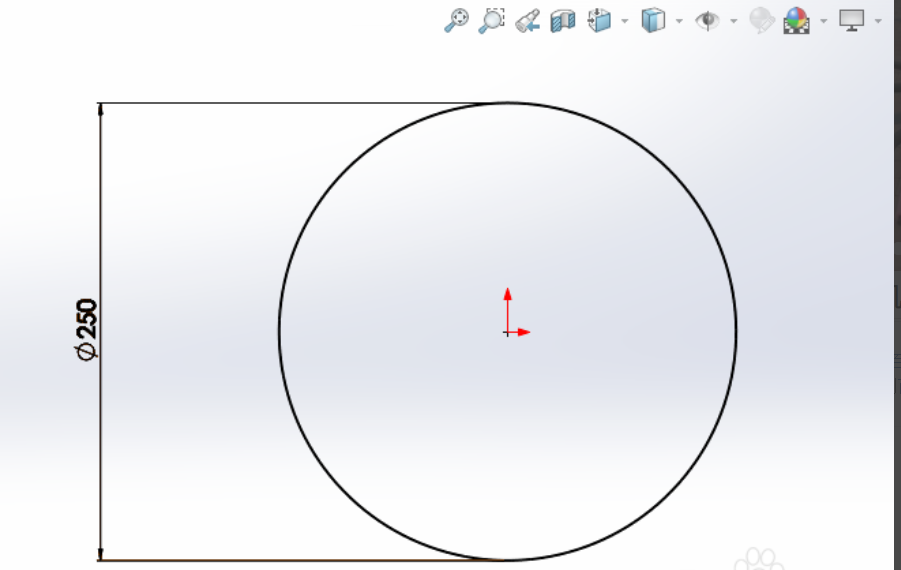The height and width of the screenshot is (570, 901).
Task: Select the Zoom to Area tool
Action: tap(492, 21)
